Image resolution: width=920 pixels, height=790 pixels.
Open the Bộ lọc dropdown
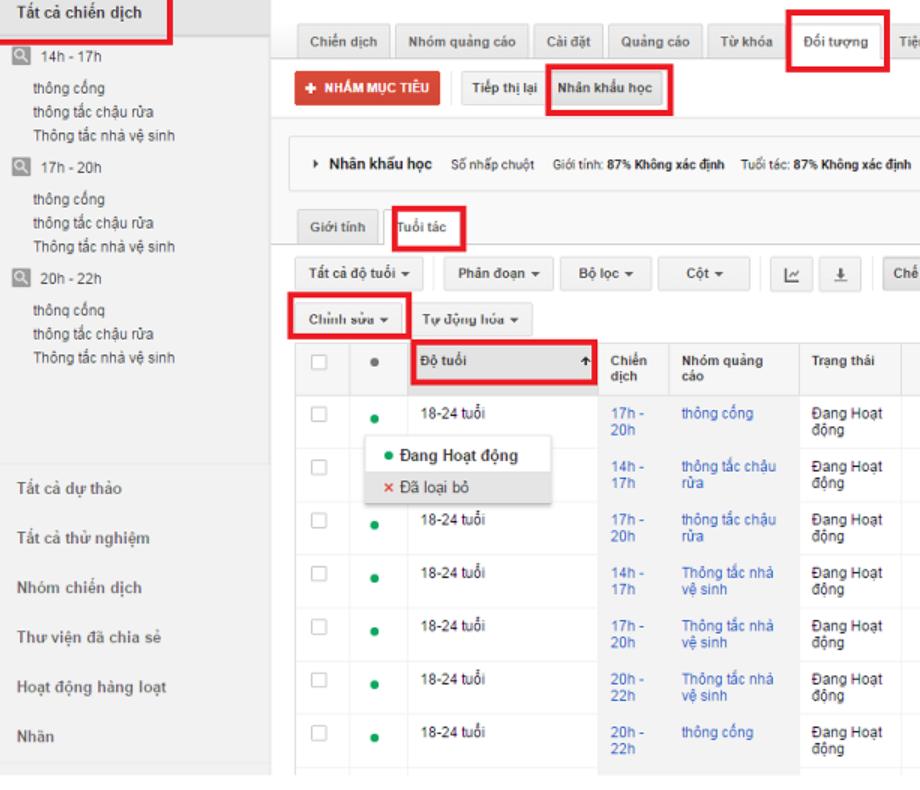(x=606, y=274)
